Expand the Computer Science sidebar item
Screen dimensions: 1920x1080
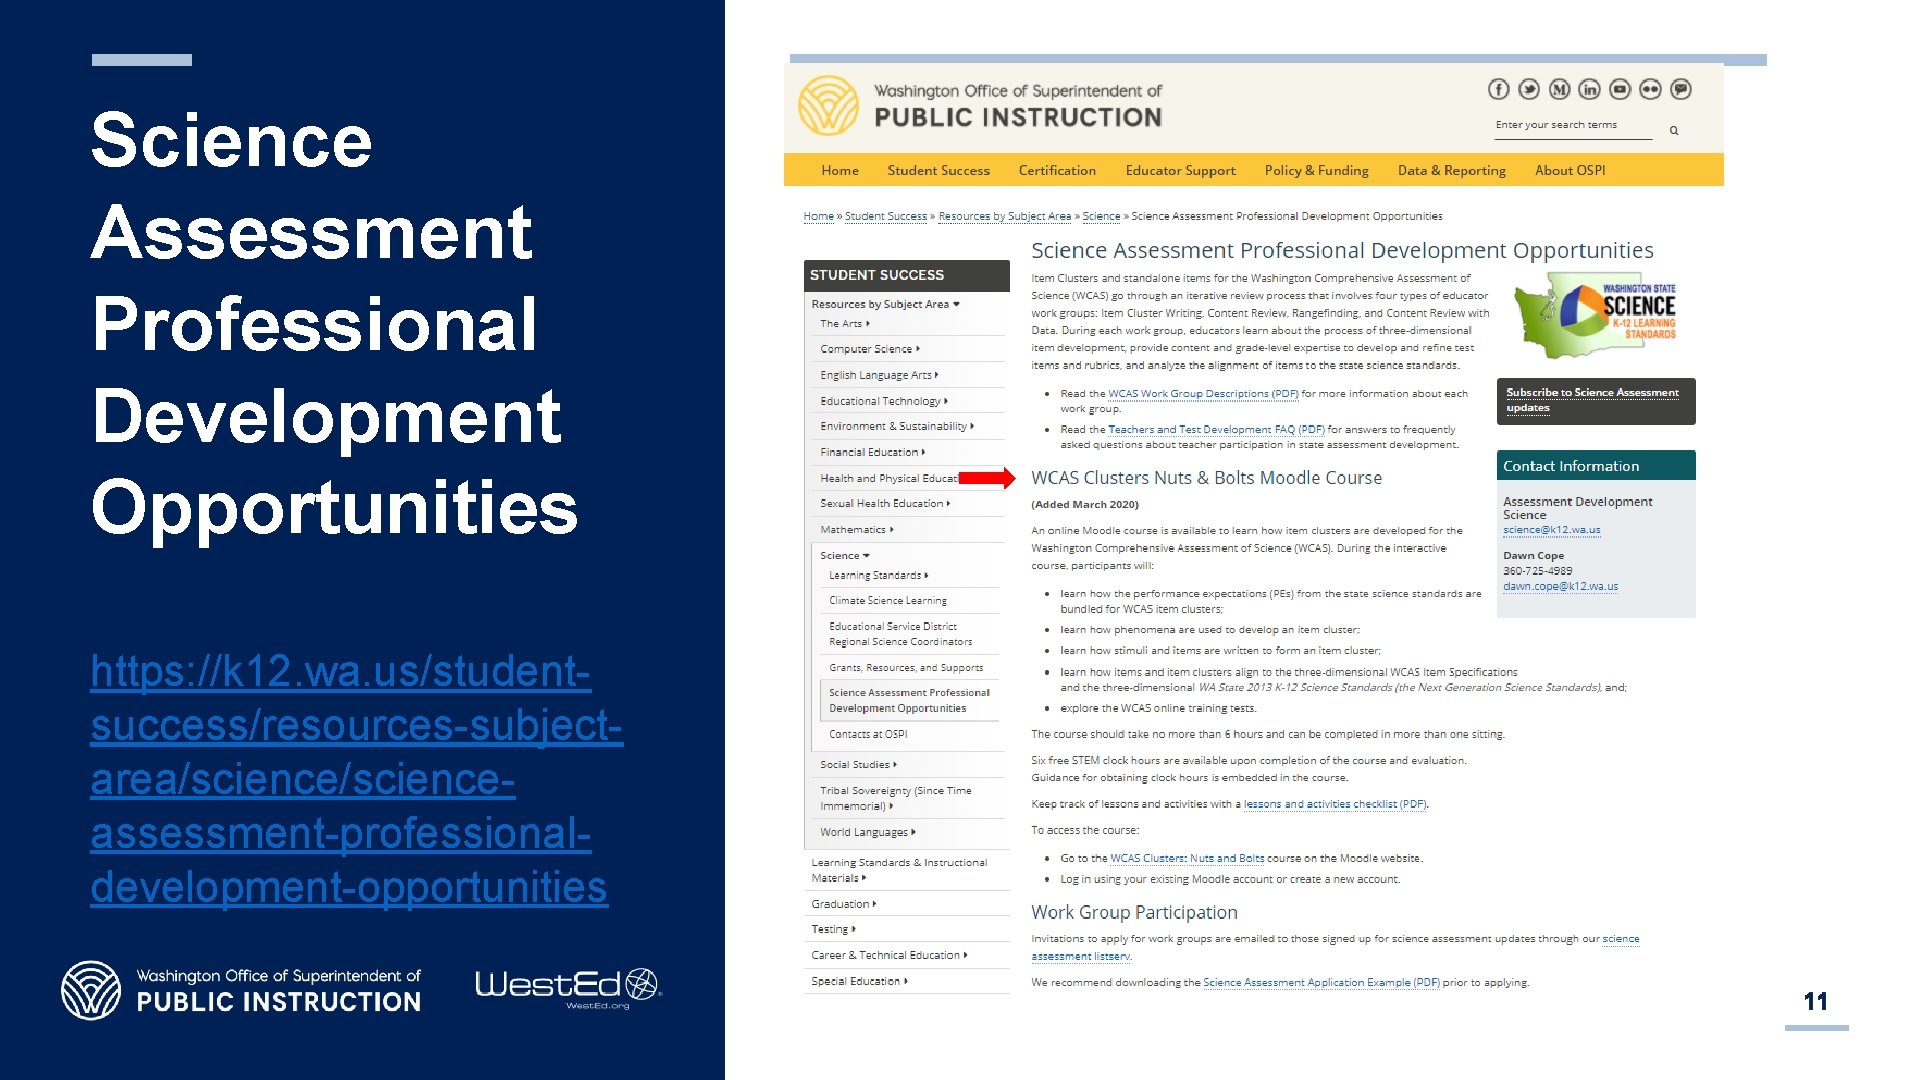869,349
